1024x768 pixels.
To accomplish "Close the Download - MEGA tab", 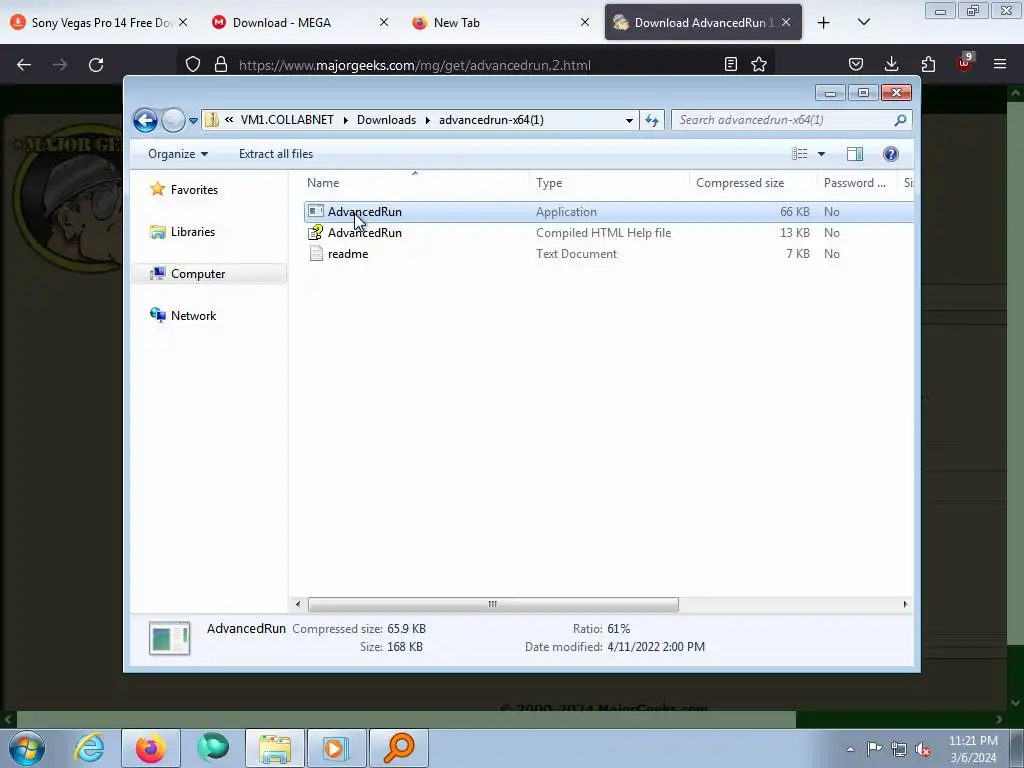I will [x=384, y=23].
